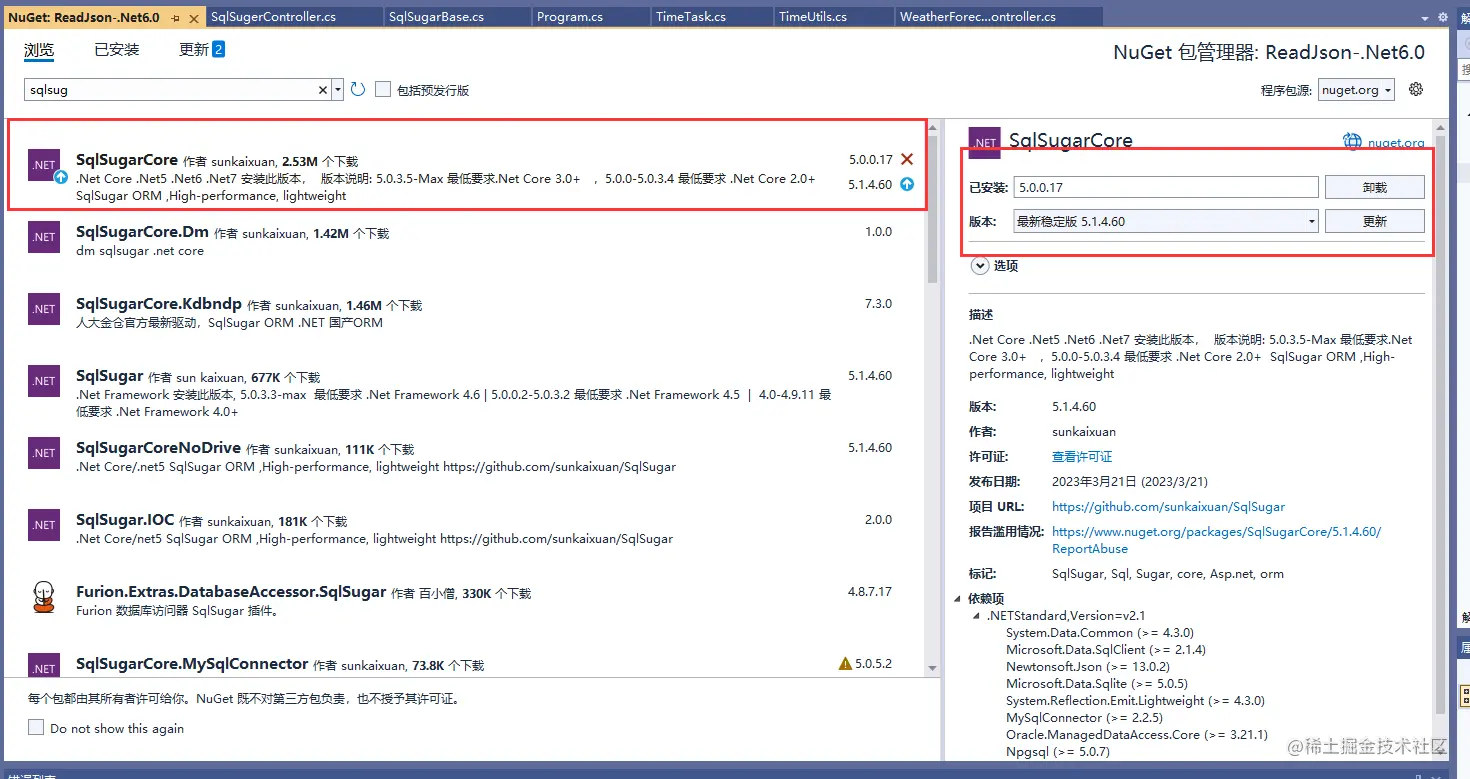The height and width of the screenshot is (779, 1470).
Task: Click the .NET logo in the details pane
Action: pyautogui.click(x=985, y=142)
